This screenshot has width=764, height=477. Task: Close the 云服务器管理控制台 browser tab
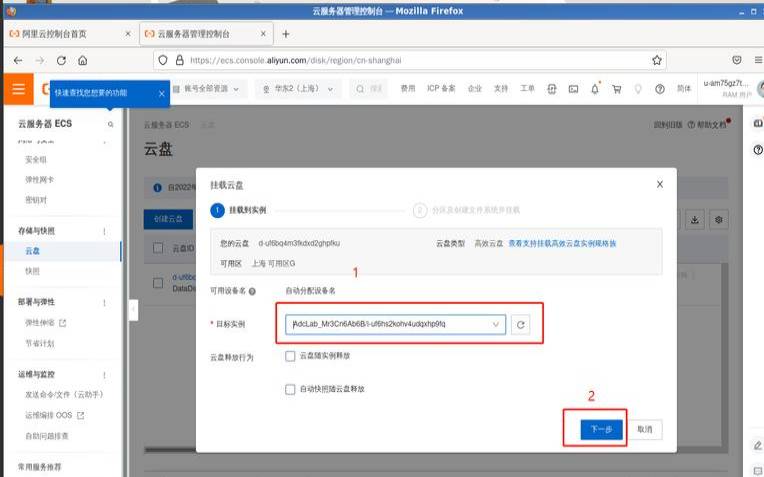263,34
